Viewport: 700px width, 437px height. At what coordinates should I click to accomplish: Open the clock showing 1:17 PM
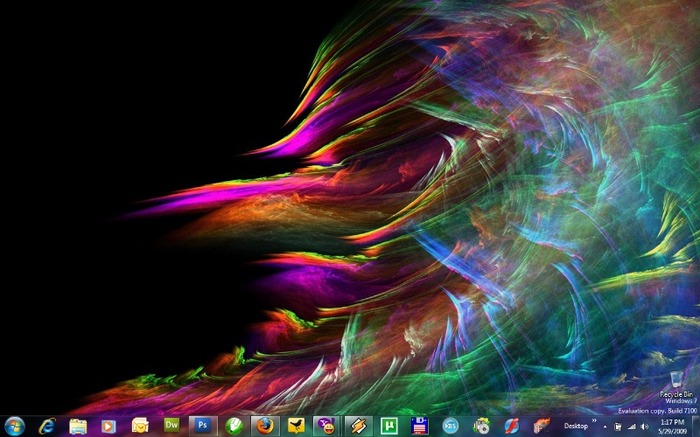[671, 426]
